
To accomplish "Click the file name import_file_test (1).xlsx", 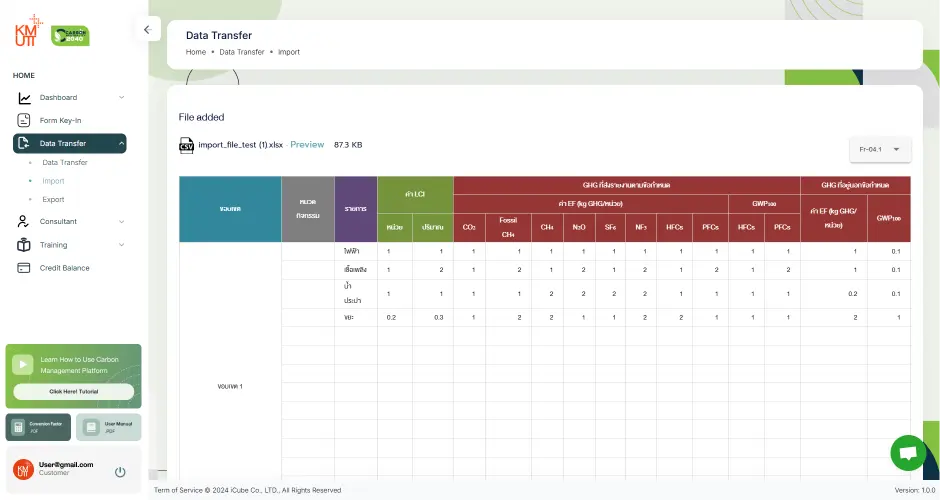I will coord(240,145).
